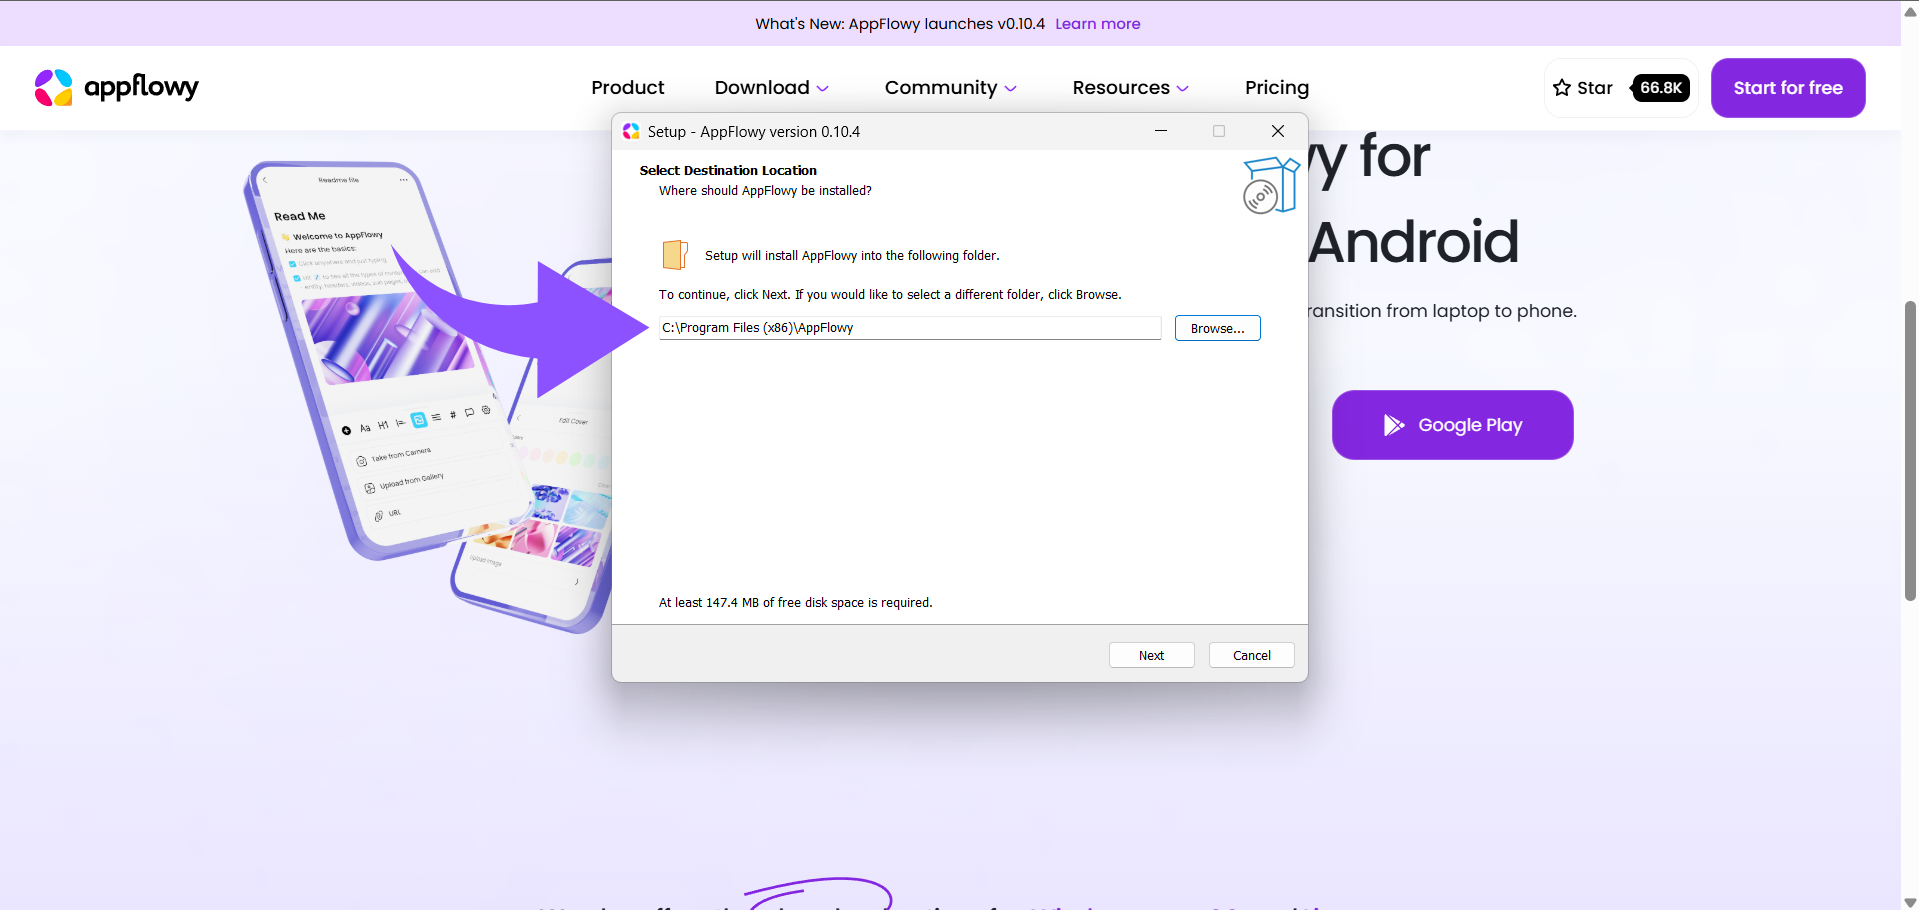The height and width of the screenshot is (910, 1919).
Task: Click the Google Play button
Action: point(1452,425)
